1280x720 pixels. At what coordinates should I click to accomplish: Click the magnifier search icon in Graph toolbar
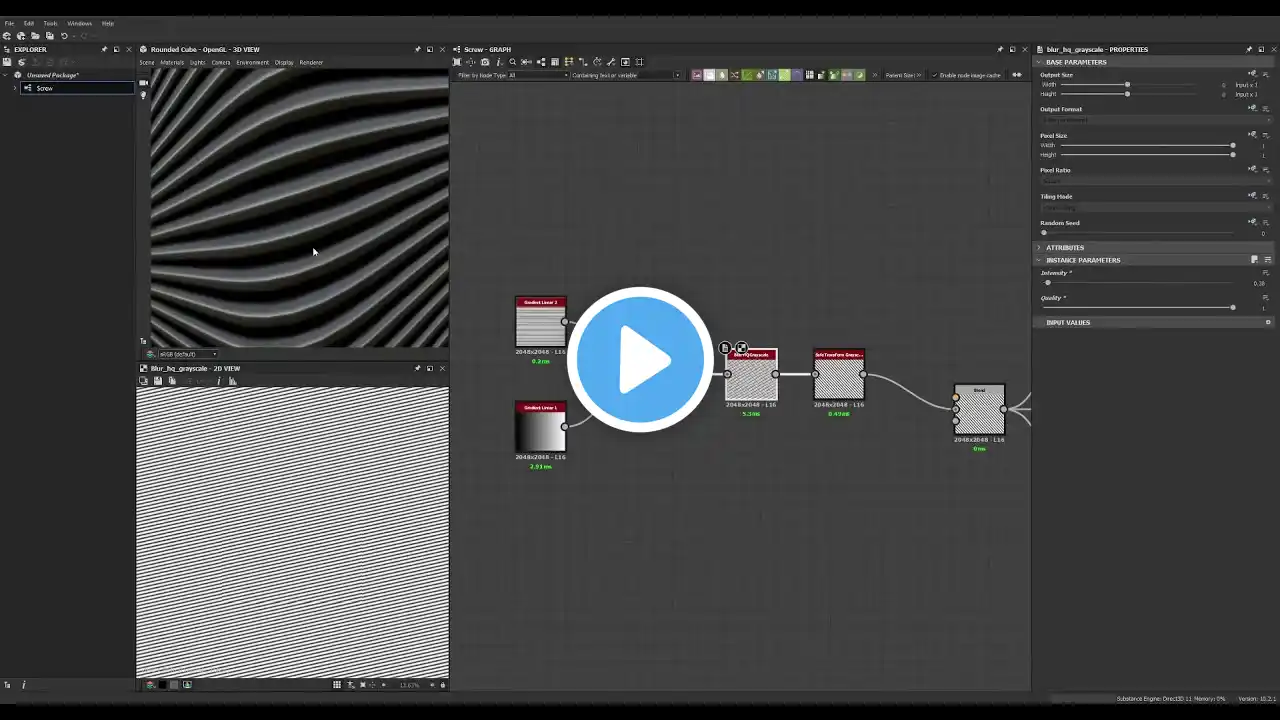pyautogui.click(x=513, y=62)
